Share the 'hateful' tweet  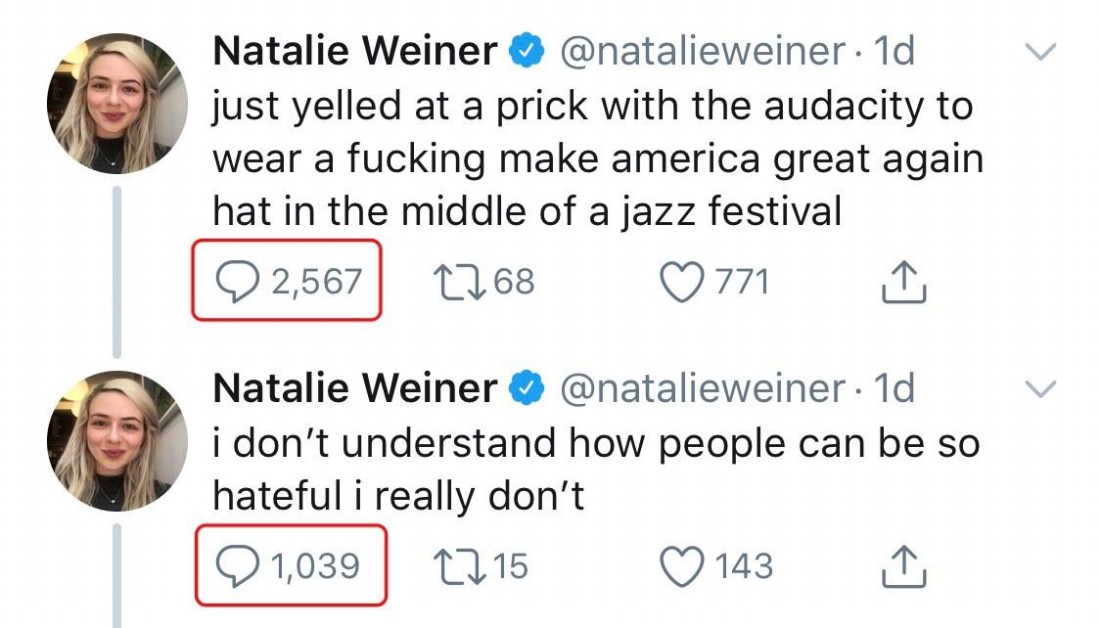[904, 568]
